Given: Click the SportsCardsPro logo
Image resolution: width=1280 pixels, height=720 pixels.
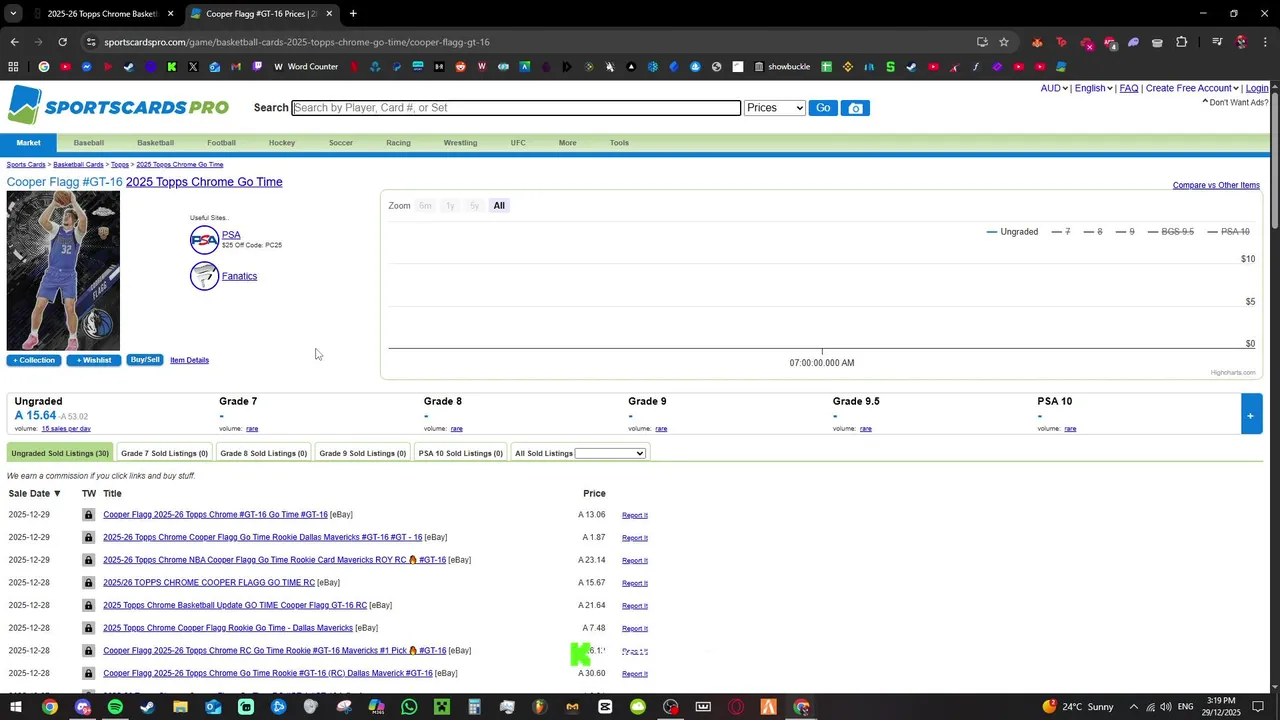Looking at the screenshot, I should tap(118, 106).
